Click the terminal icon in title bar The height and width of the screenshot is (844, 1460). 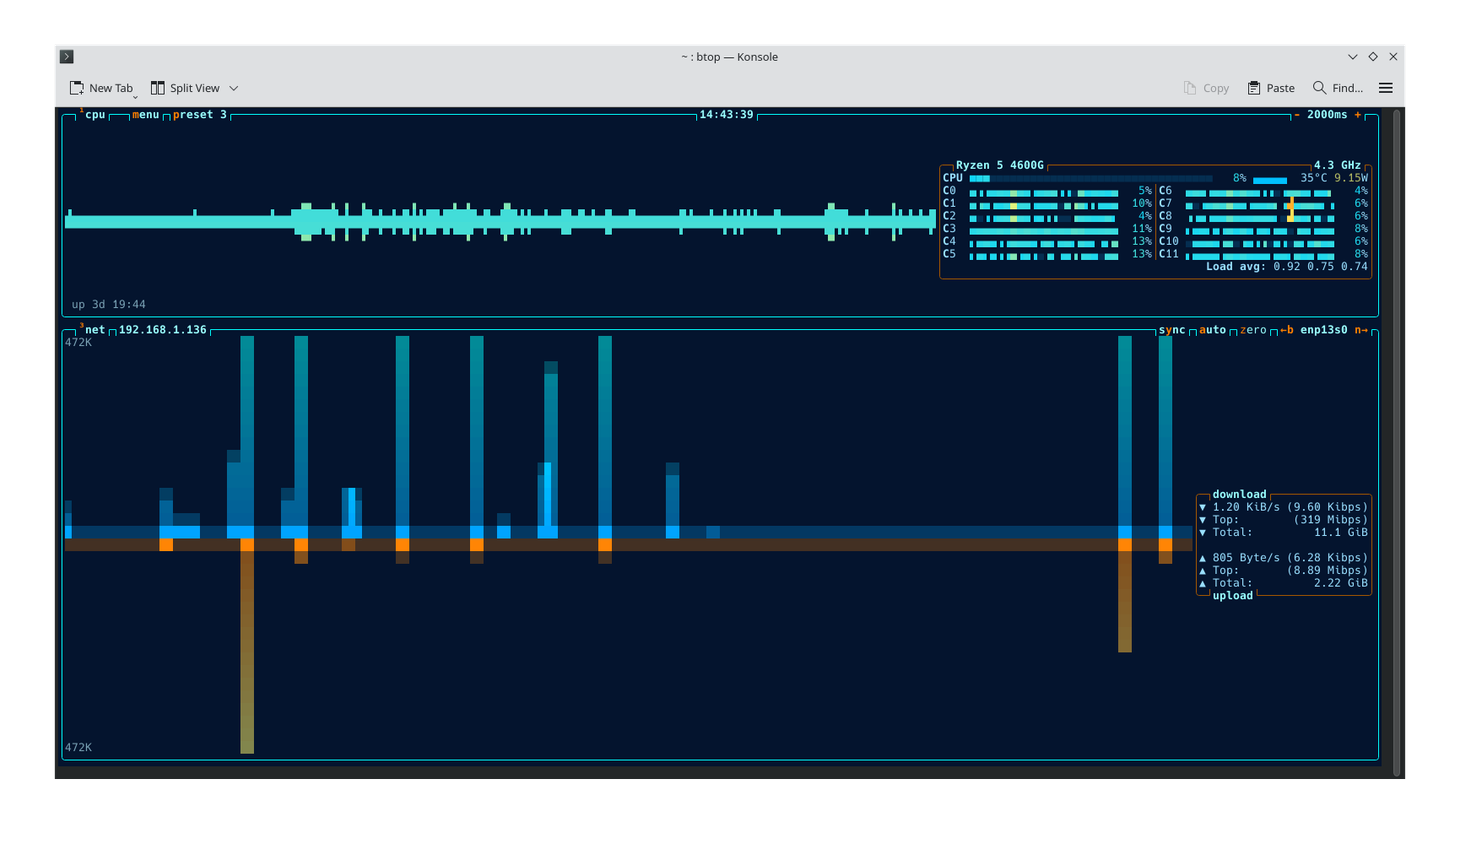click(x=67, y=57)
